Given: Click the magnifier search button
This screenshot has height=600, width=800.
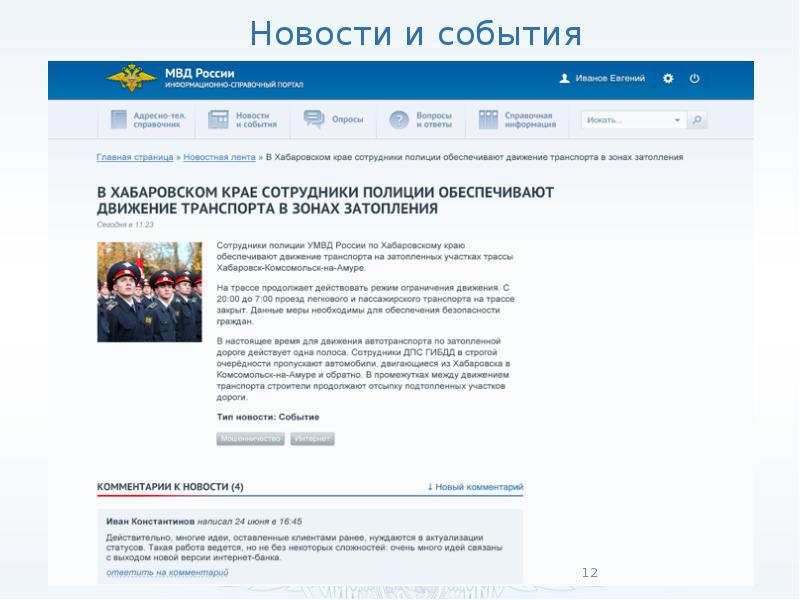Looking at the screenshot, I should 698,120.
